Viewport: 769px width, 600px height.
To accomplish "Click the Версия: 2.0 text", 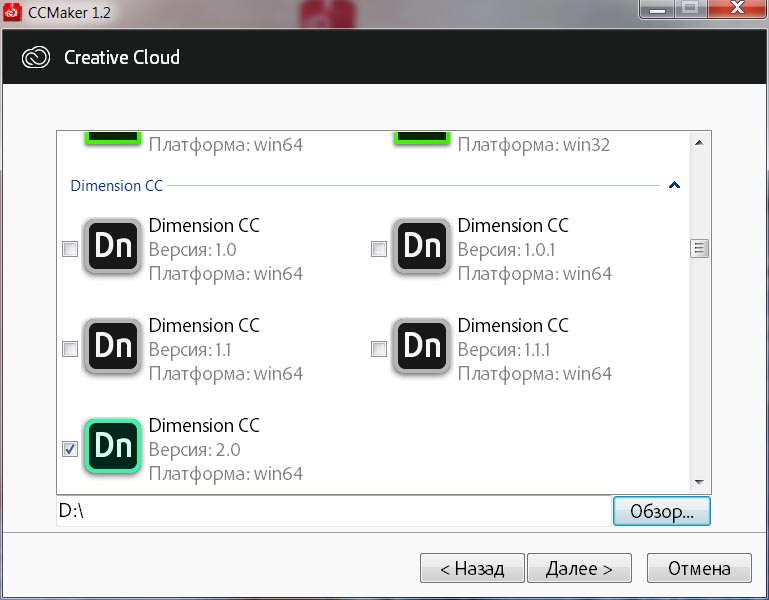I will coord(194,449).
